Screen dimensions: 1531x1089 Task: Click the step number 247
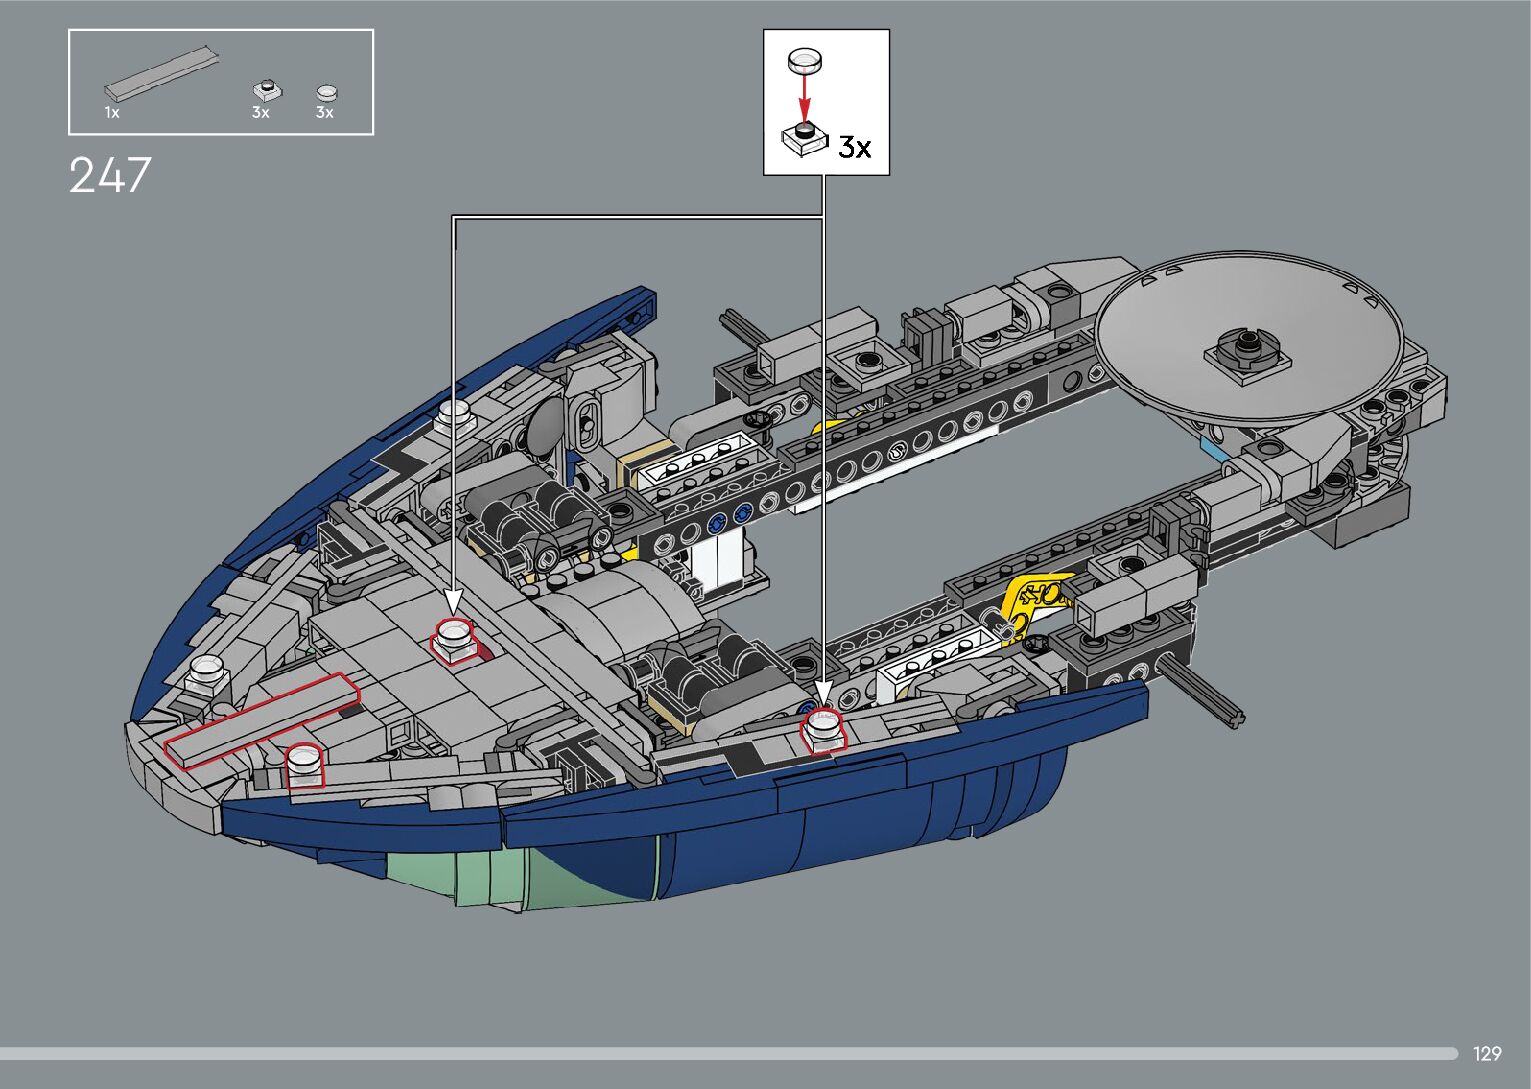point(110,176)
